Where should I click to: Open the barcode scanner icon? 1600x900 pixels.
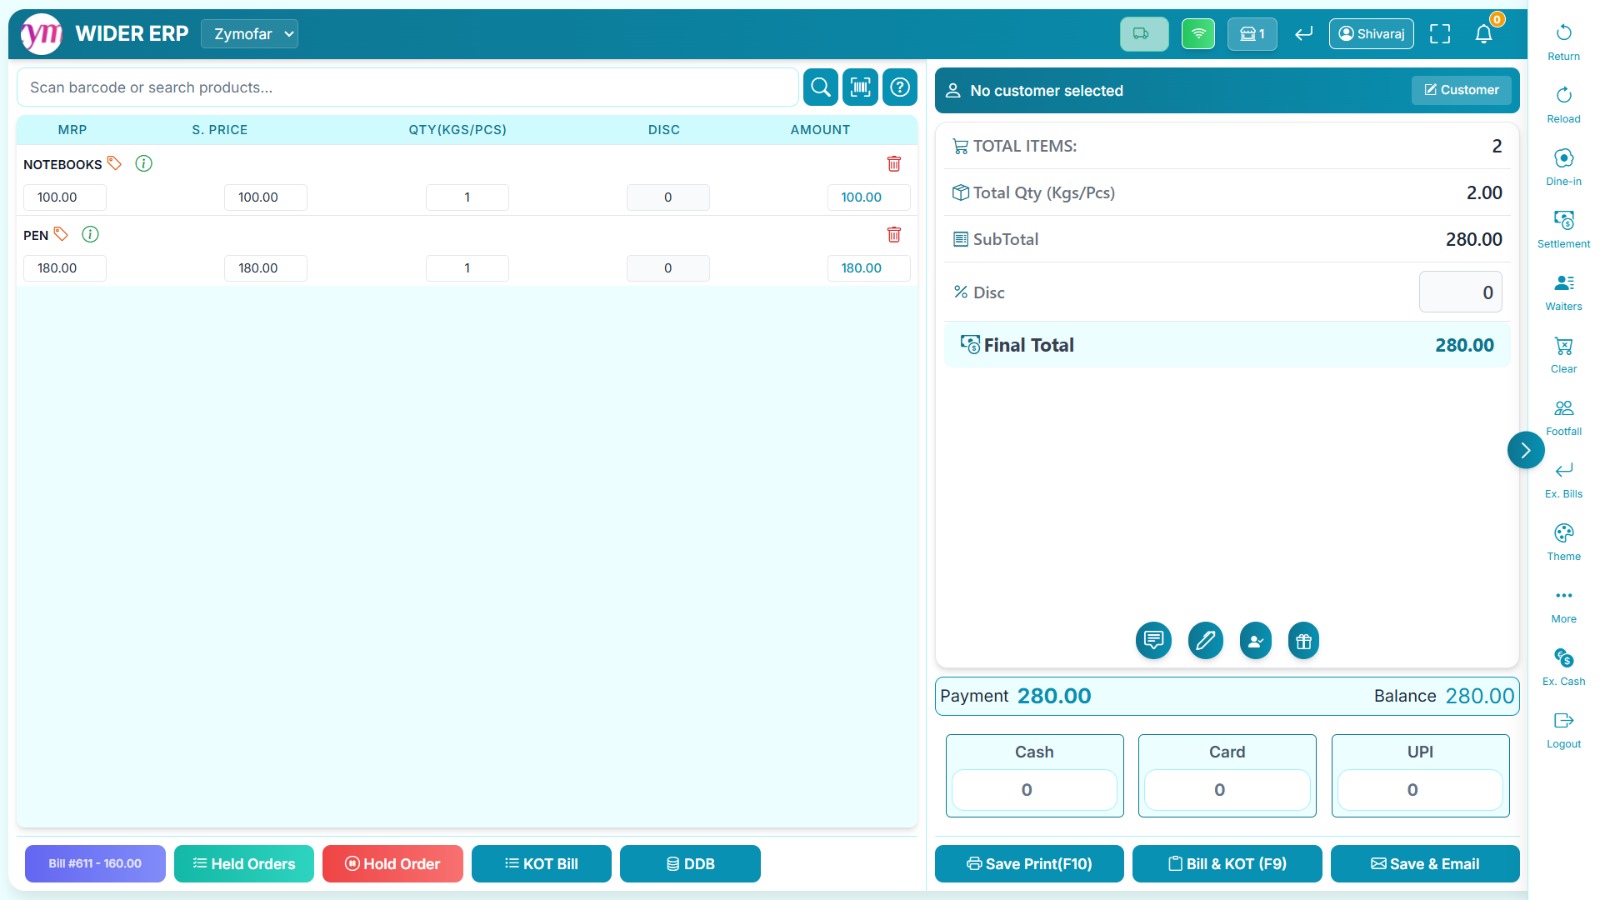pyautogui.click(x=859, y=87)
